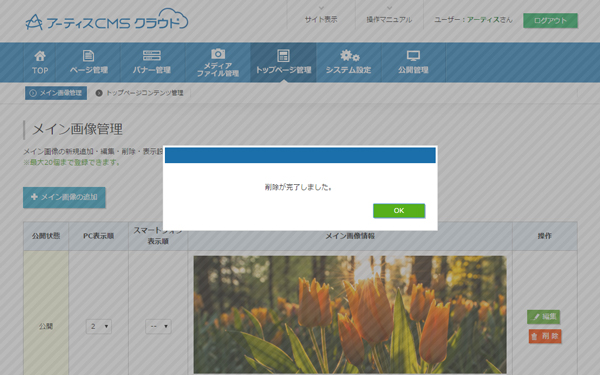Screen dimensions: 600x375
Task: Click the メイン画像の追加 button
Action: tap(64, 197)
